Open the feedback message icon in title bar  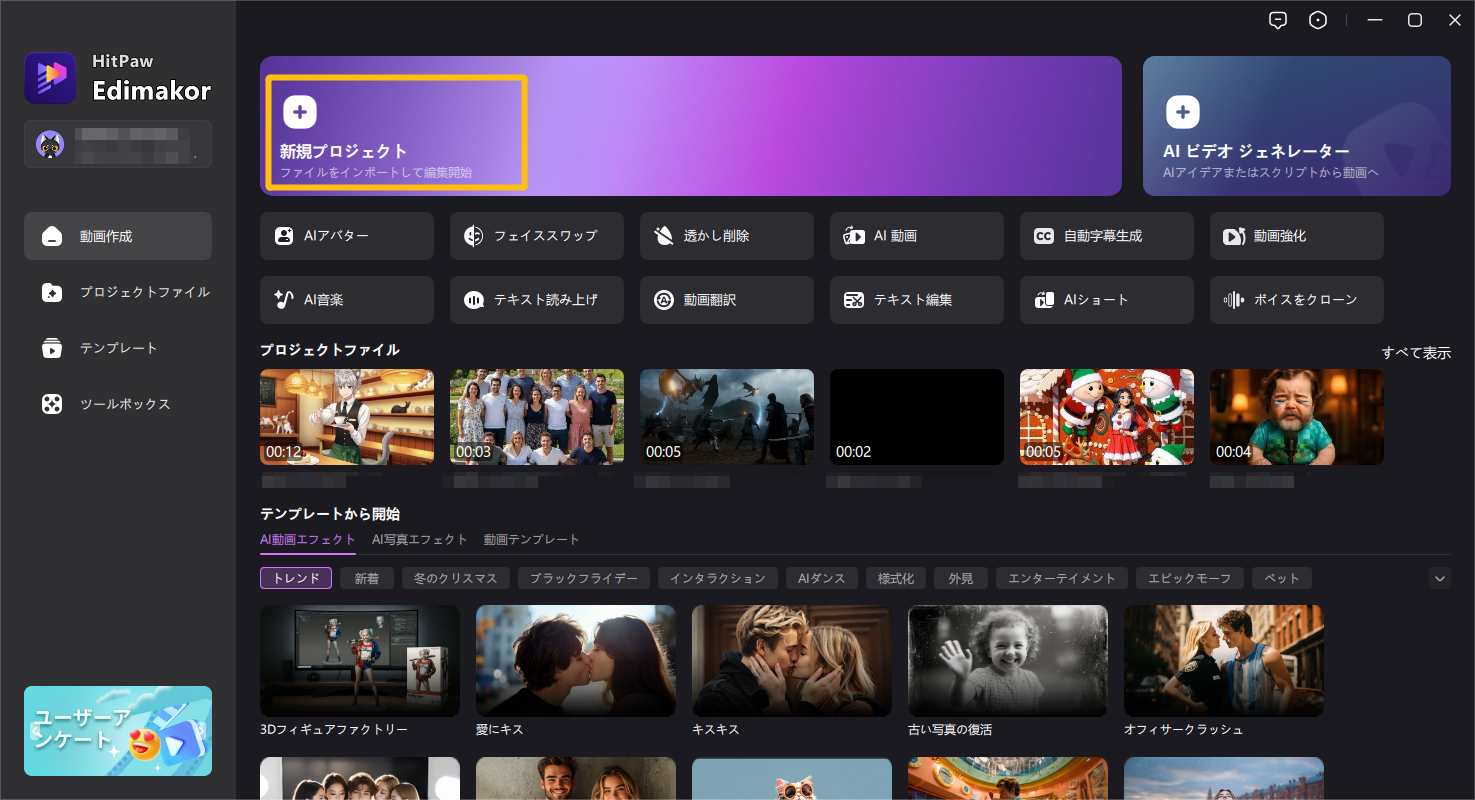coord(1277,20)
